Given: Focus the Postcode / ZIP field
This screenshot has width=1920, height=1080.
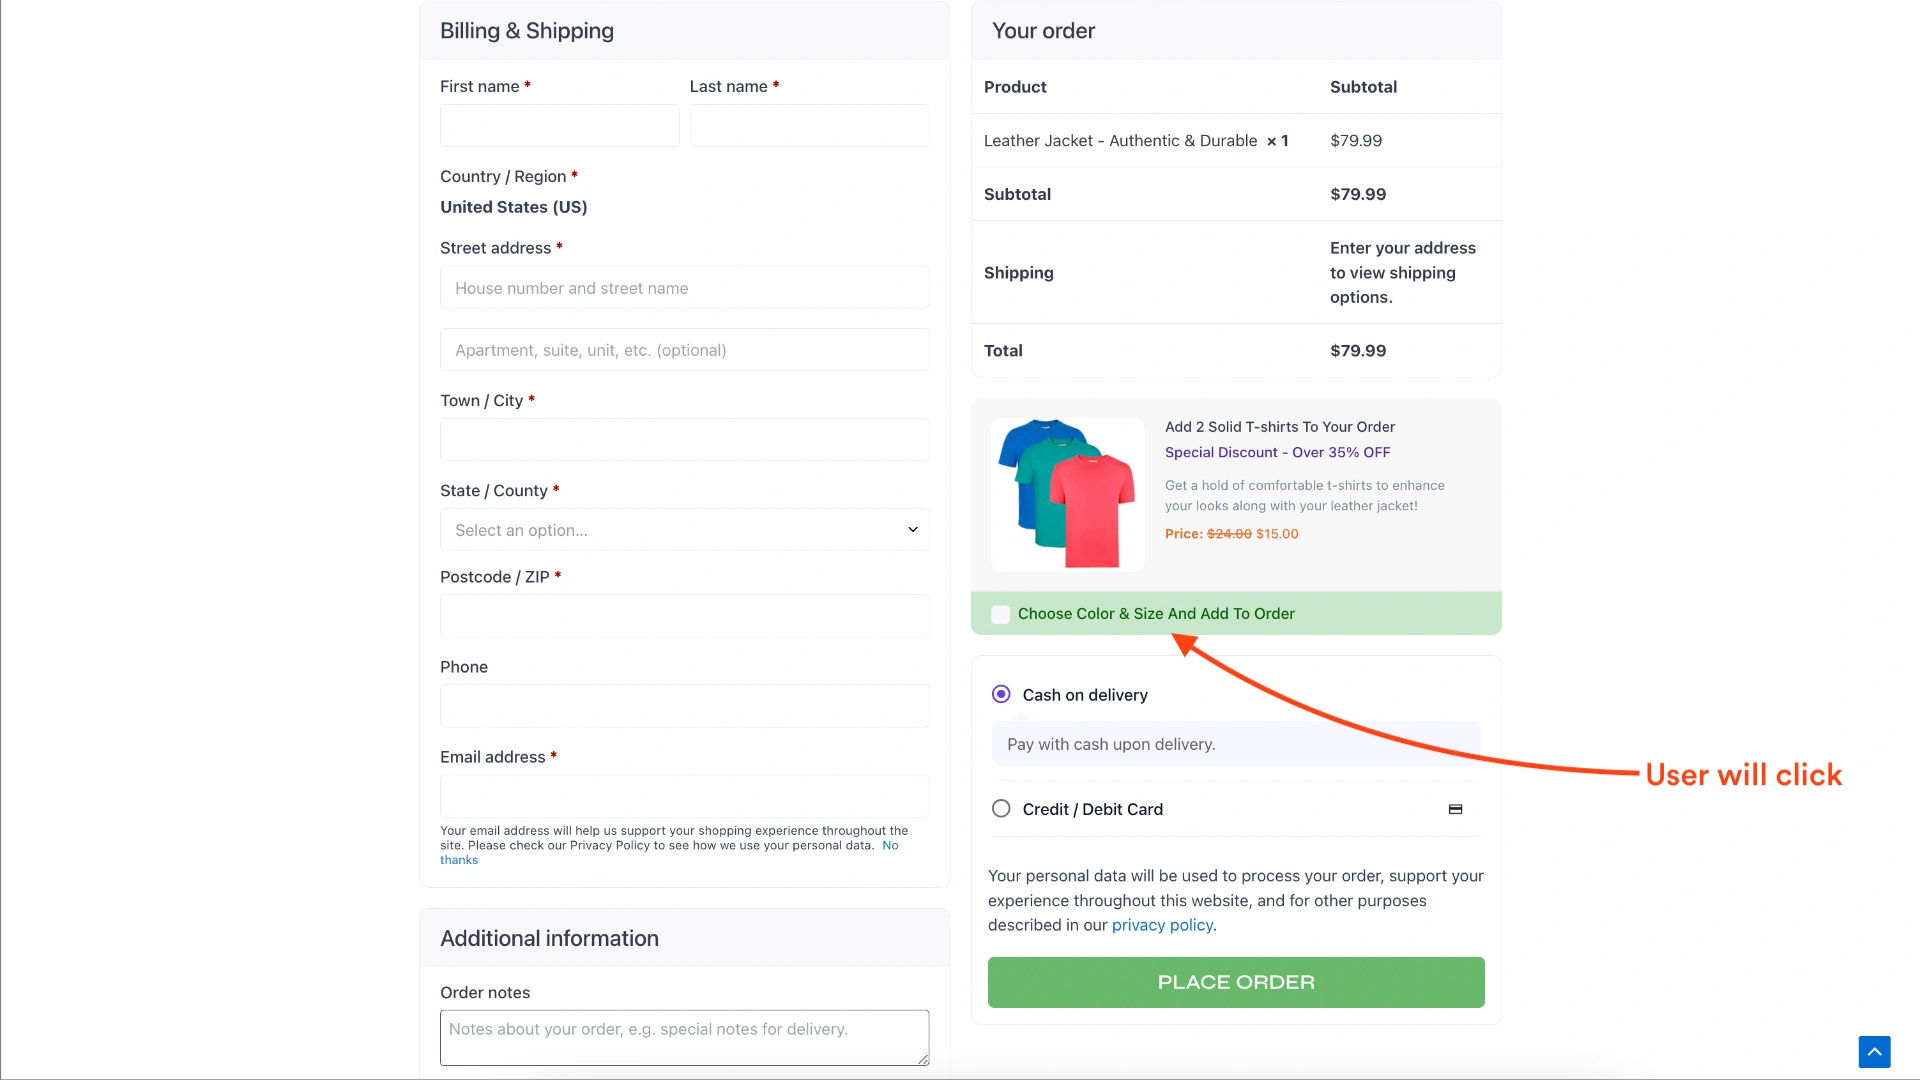Looking at the screenshot, I should 684,615.
